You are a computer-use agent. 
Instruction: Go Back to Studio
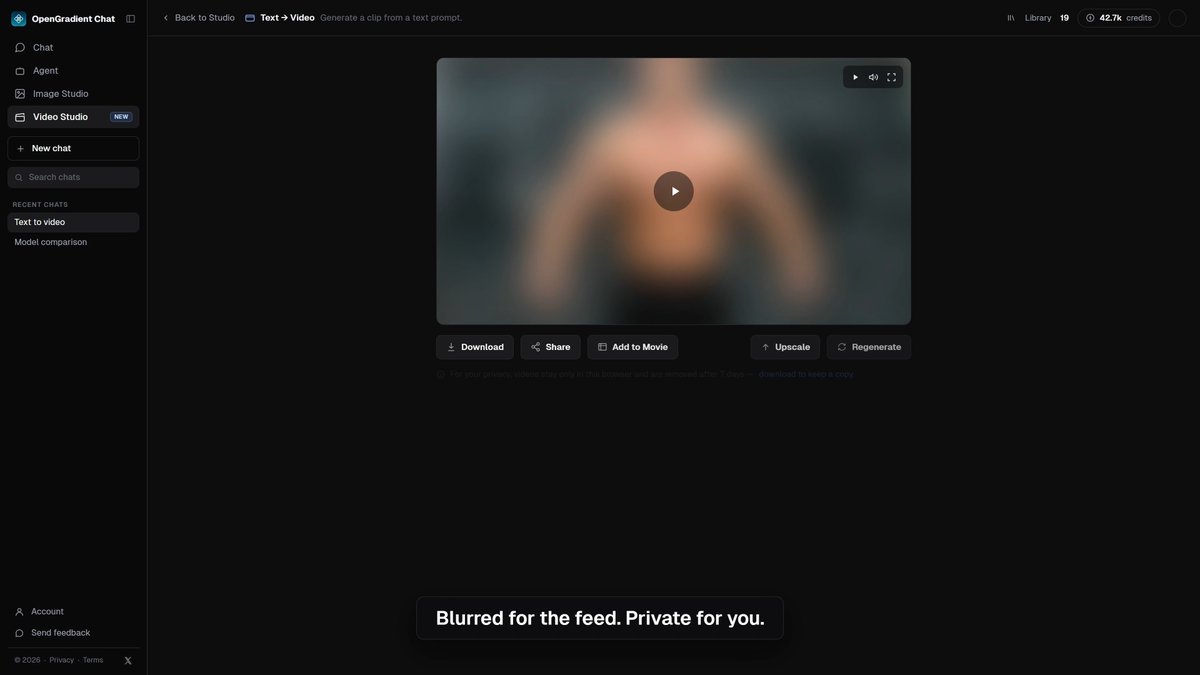(x=199, y=18)
